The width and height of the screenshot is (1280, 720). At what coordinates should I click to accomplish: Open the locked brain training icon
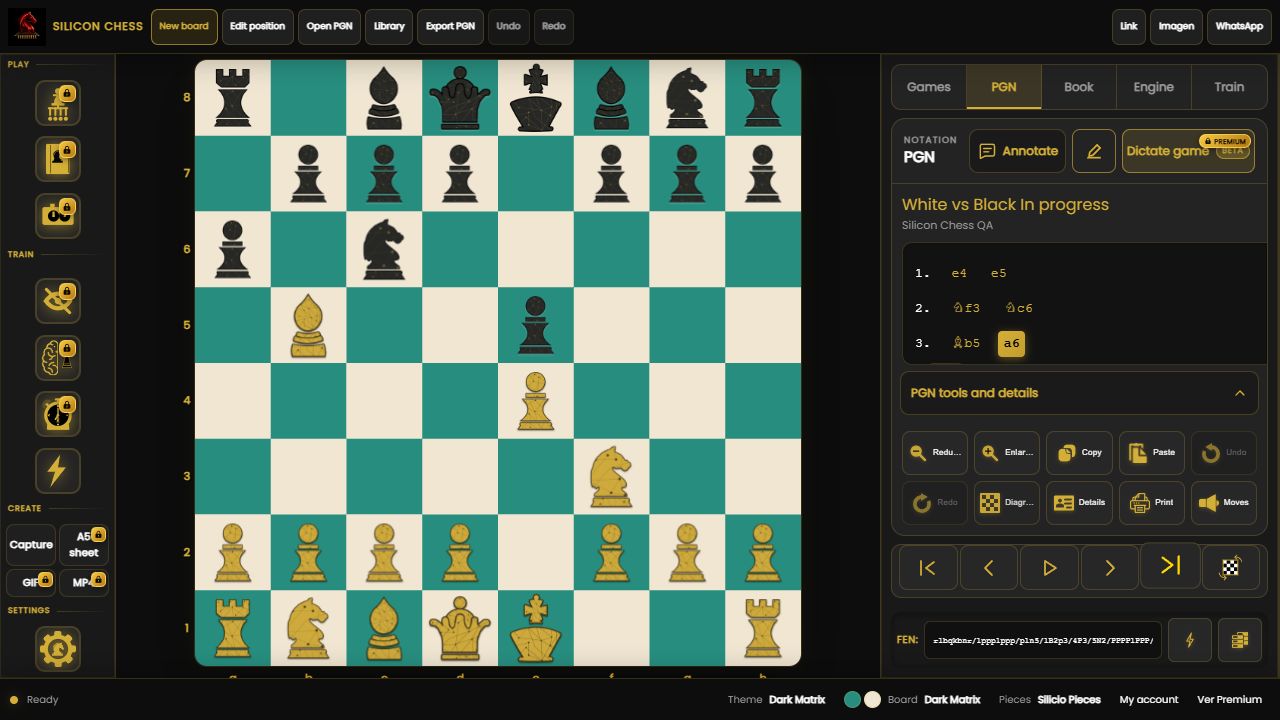[58, 357]
